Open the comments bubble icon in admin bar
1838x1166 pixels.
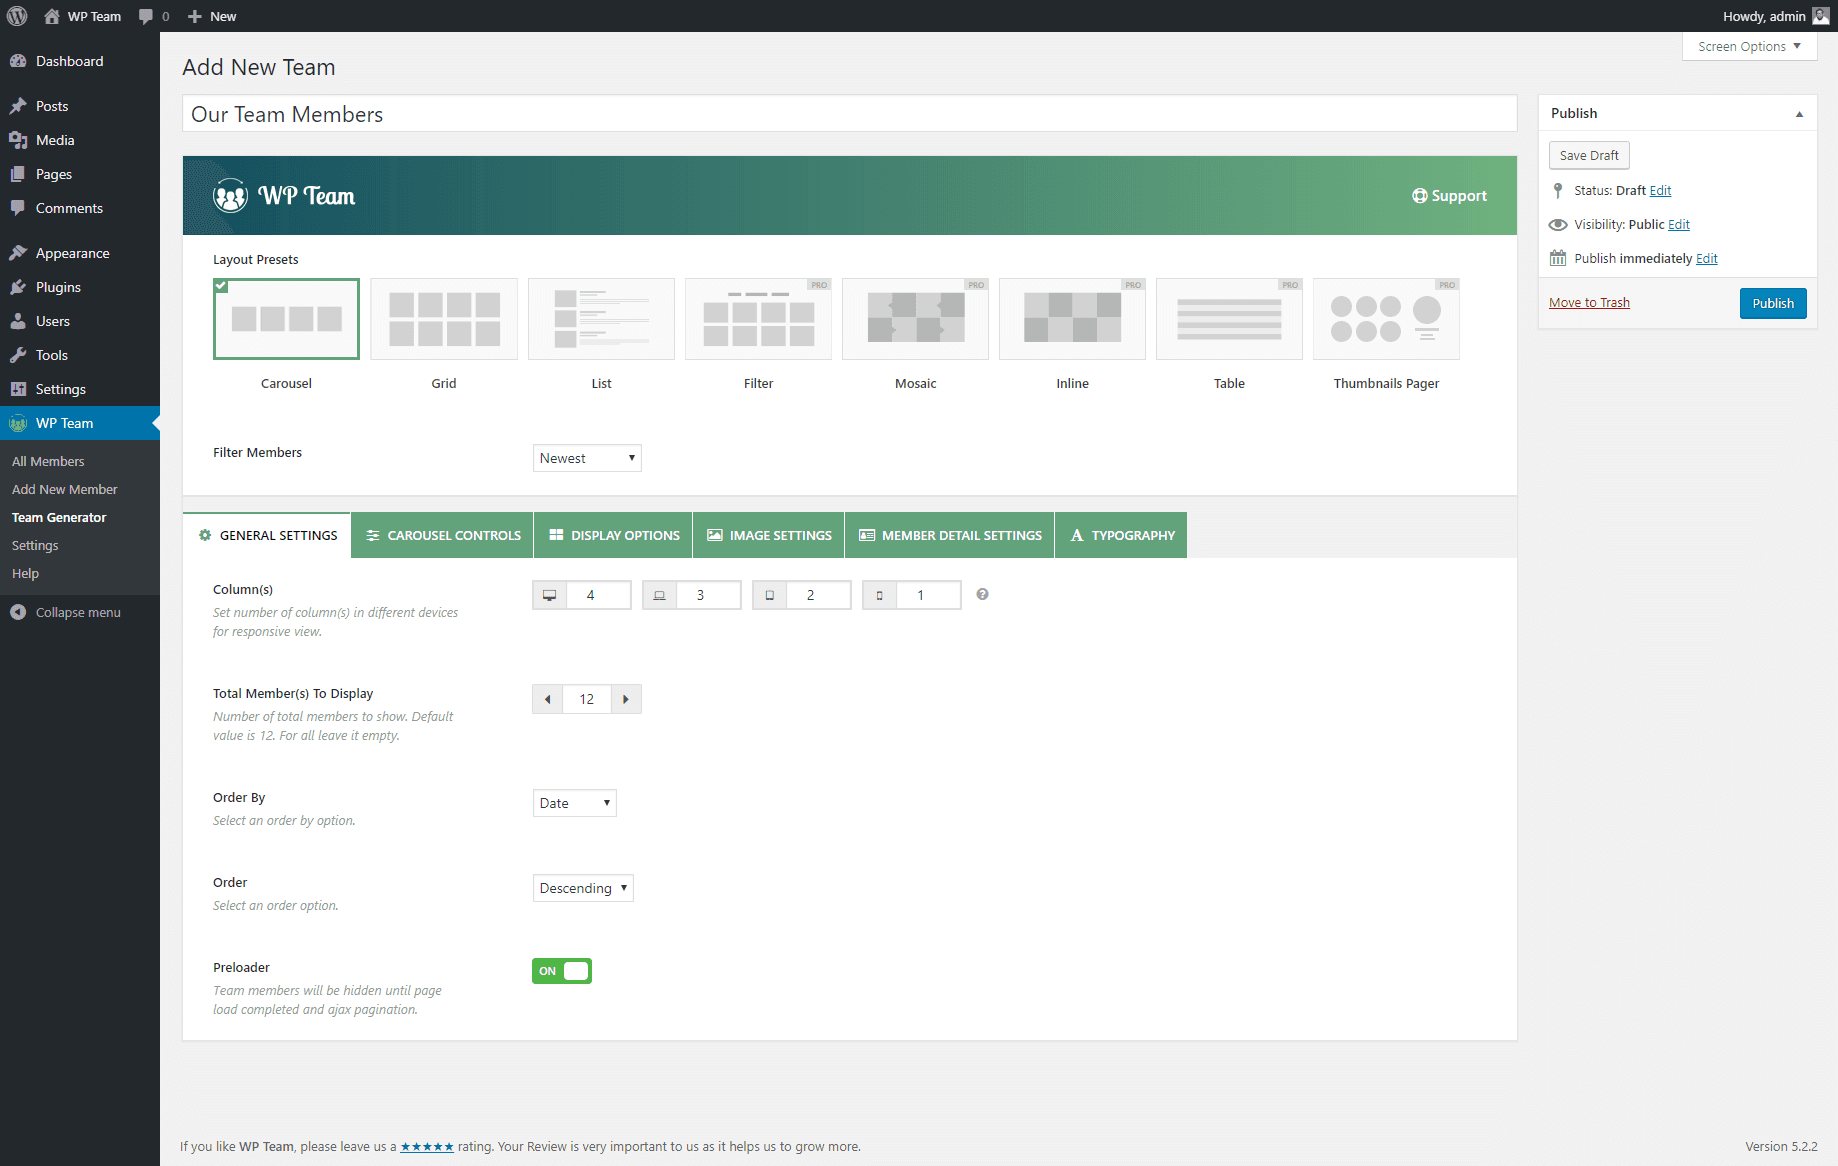point(146,16)
